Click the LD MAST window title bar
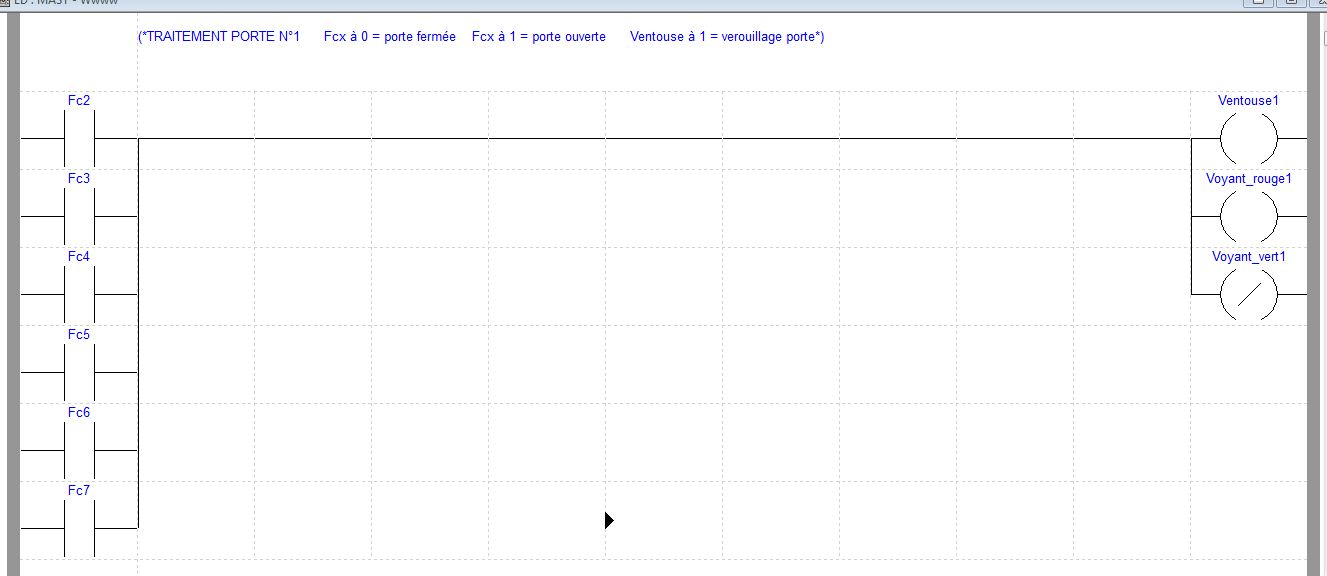 600,4
